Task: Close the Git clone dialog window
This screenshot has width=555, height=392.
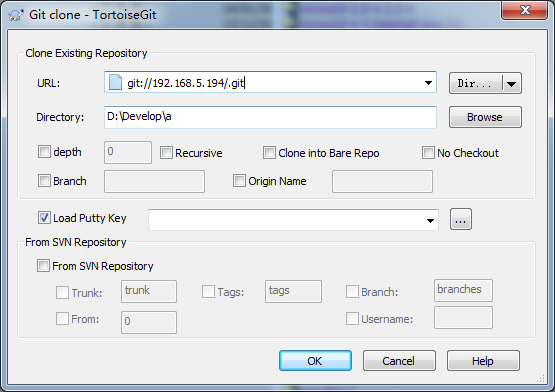Action: pos(524,10)
